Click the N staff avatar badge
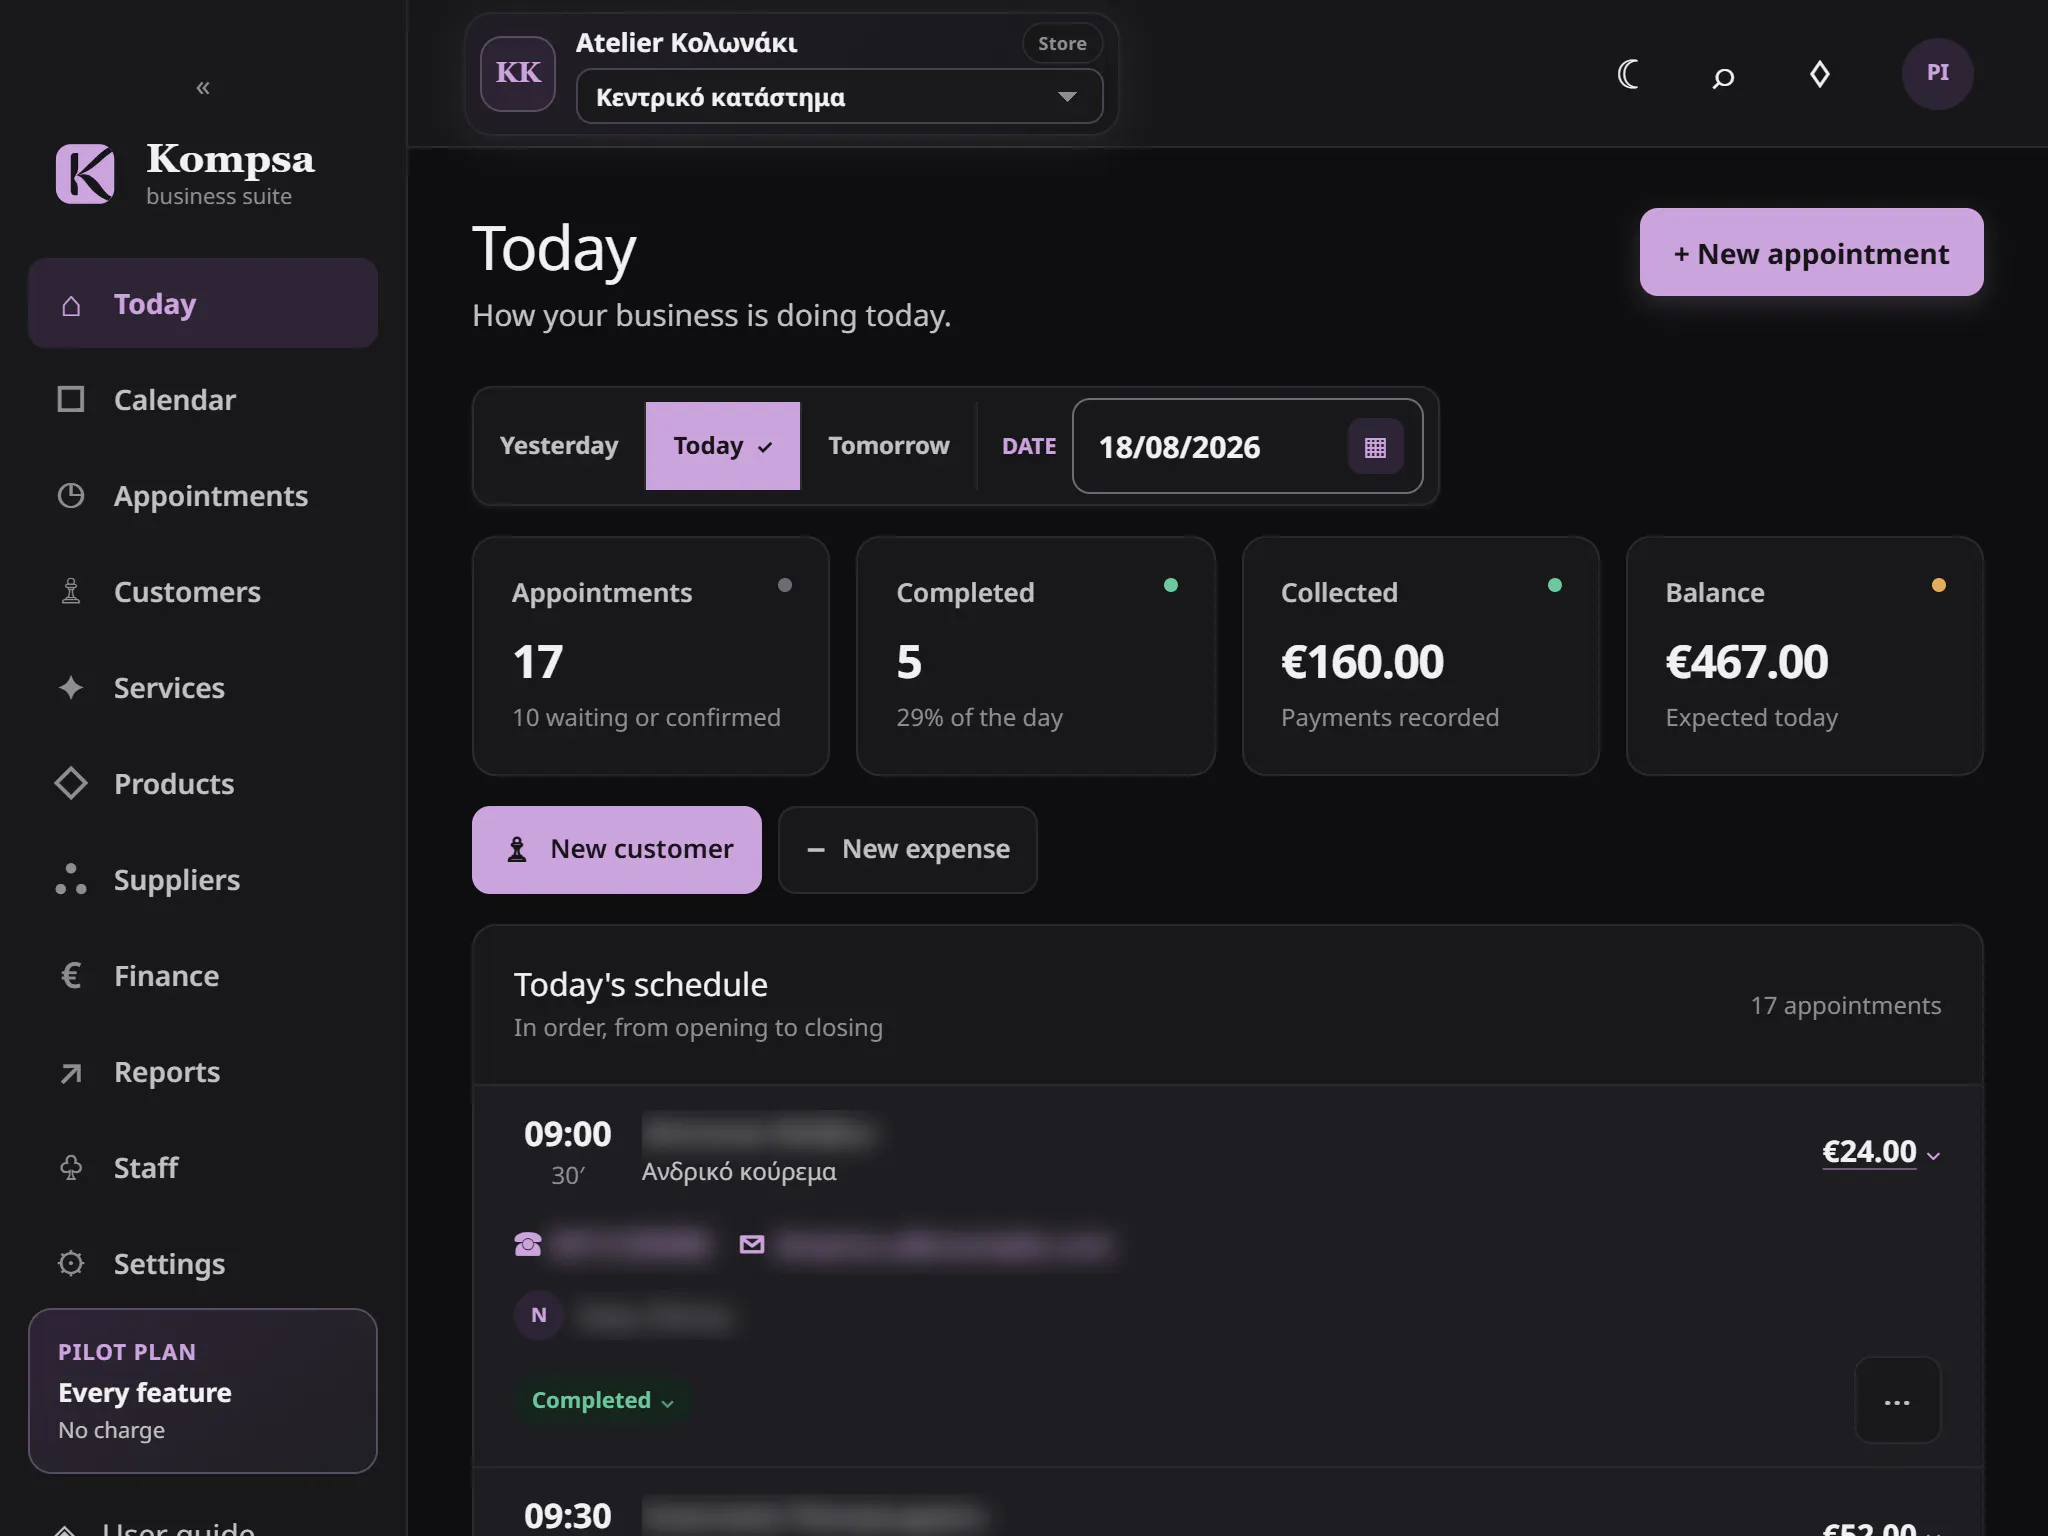 point(539,1315)
